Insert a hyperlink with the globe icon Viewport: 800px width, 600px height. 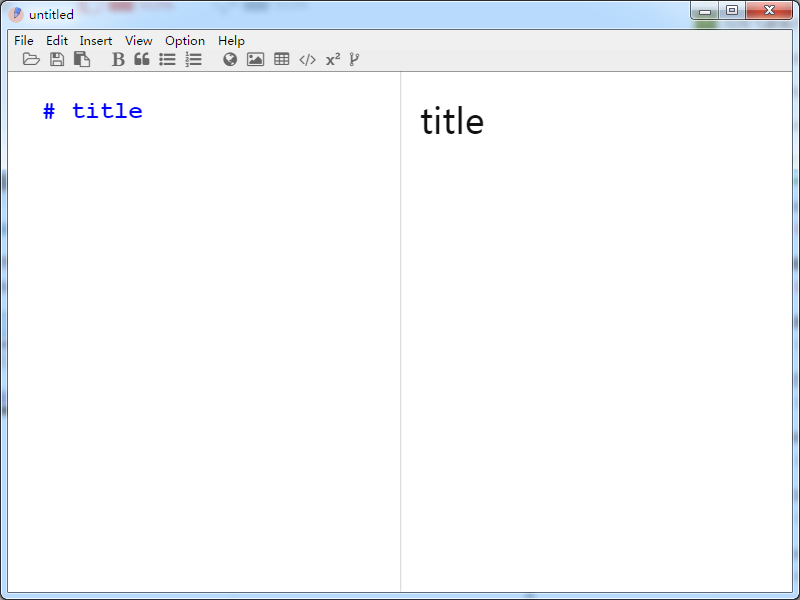pyautogui.click(x=230, y=60)
